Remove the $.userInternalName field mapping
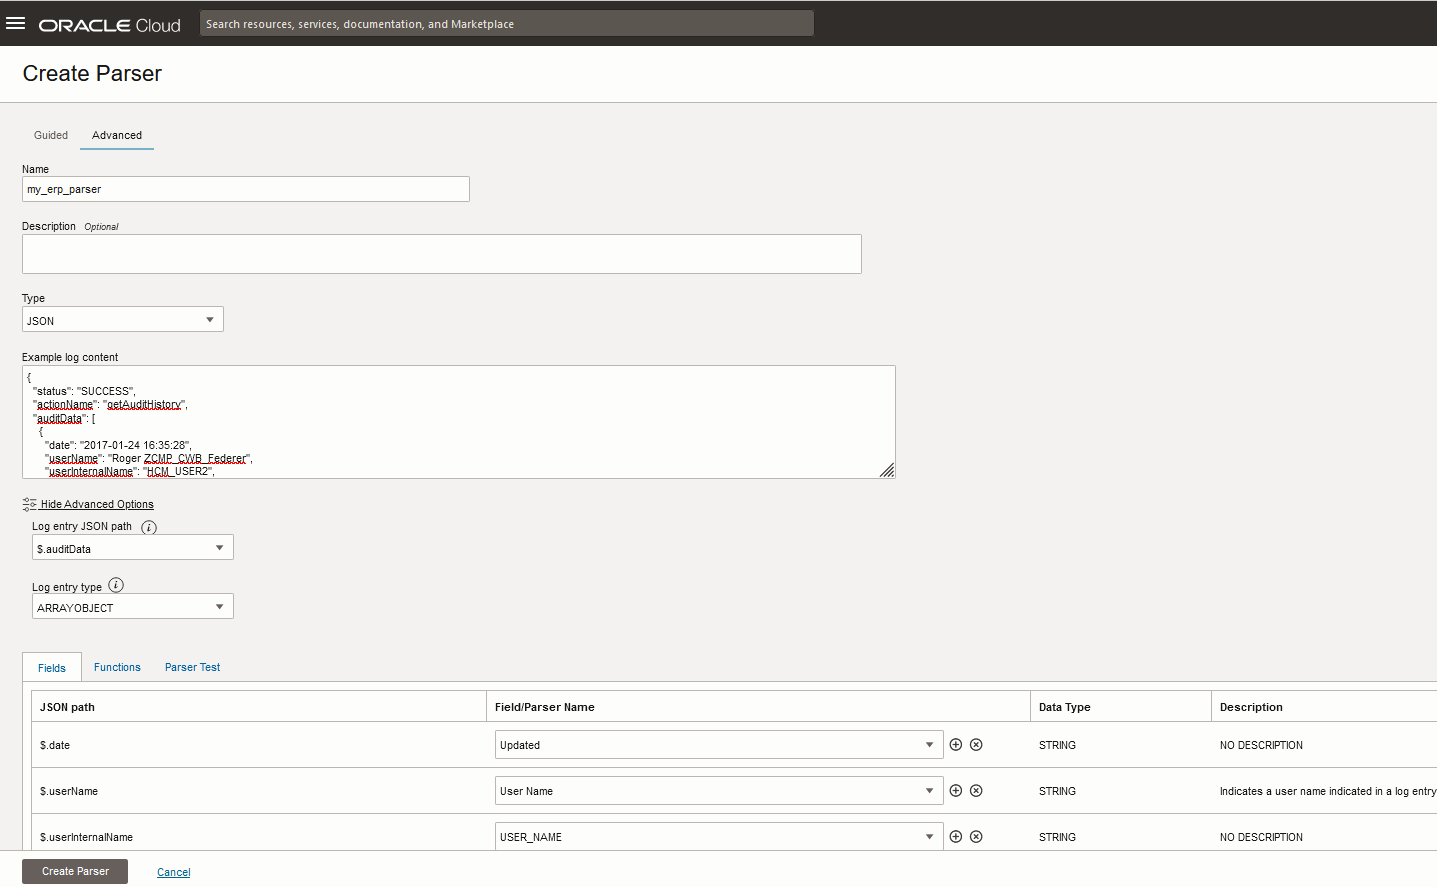The image size is (1437, 887). pos(976,837)
